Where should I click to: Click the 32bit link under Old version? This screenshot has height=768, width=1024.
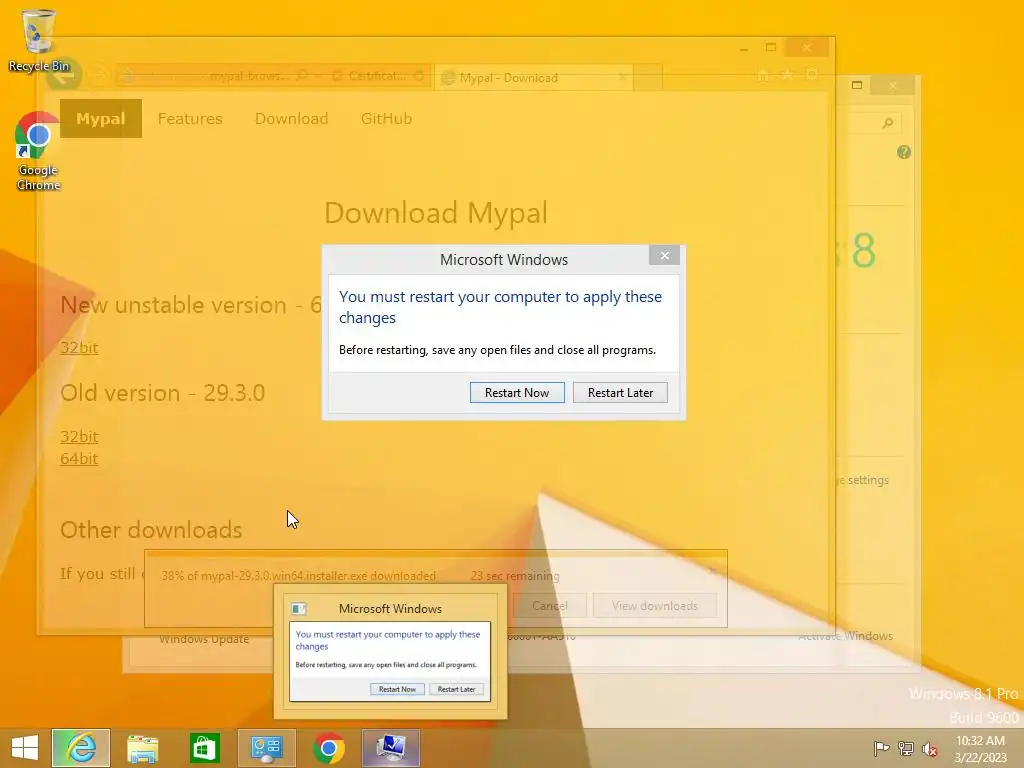79,436
